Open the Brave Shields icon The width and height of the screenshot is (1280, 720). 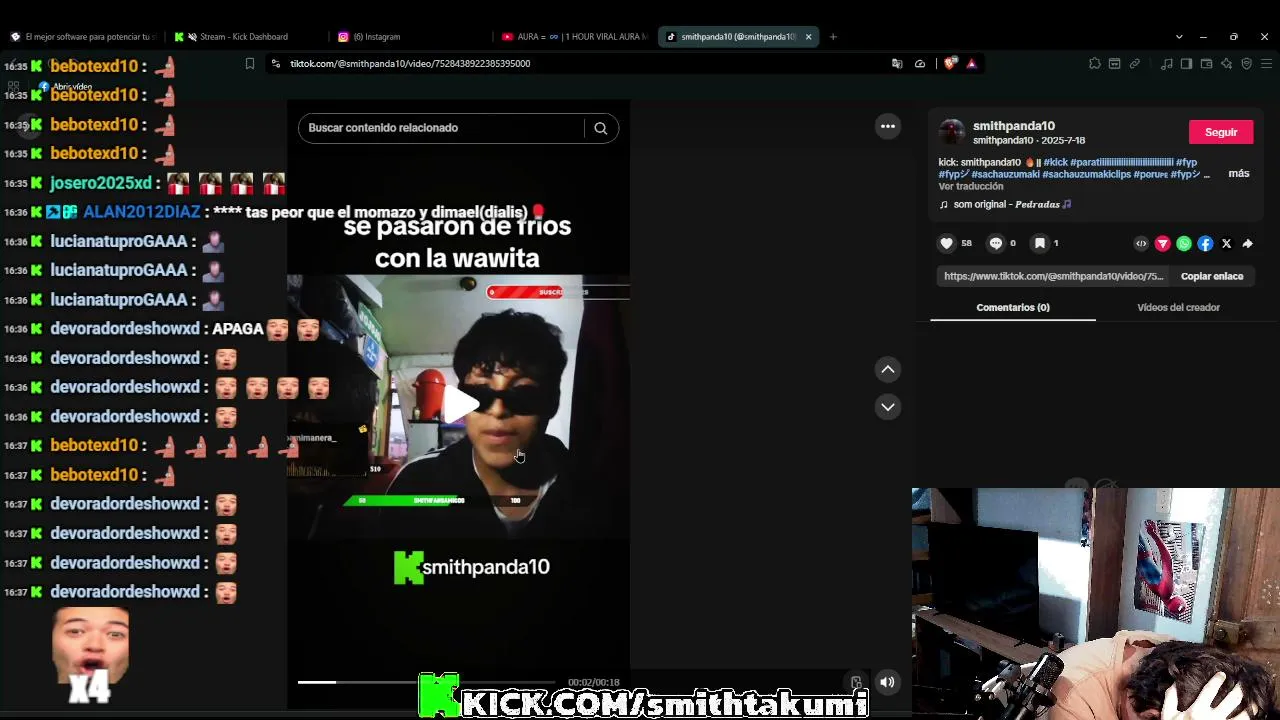pos(950,63)
